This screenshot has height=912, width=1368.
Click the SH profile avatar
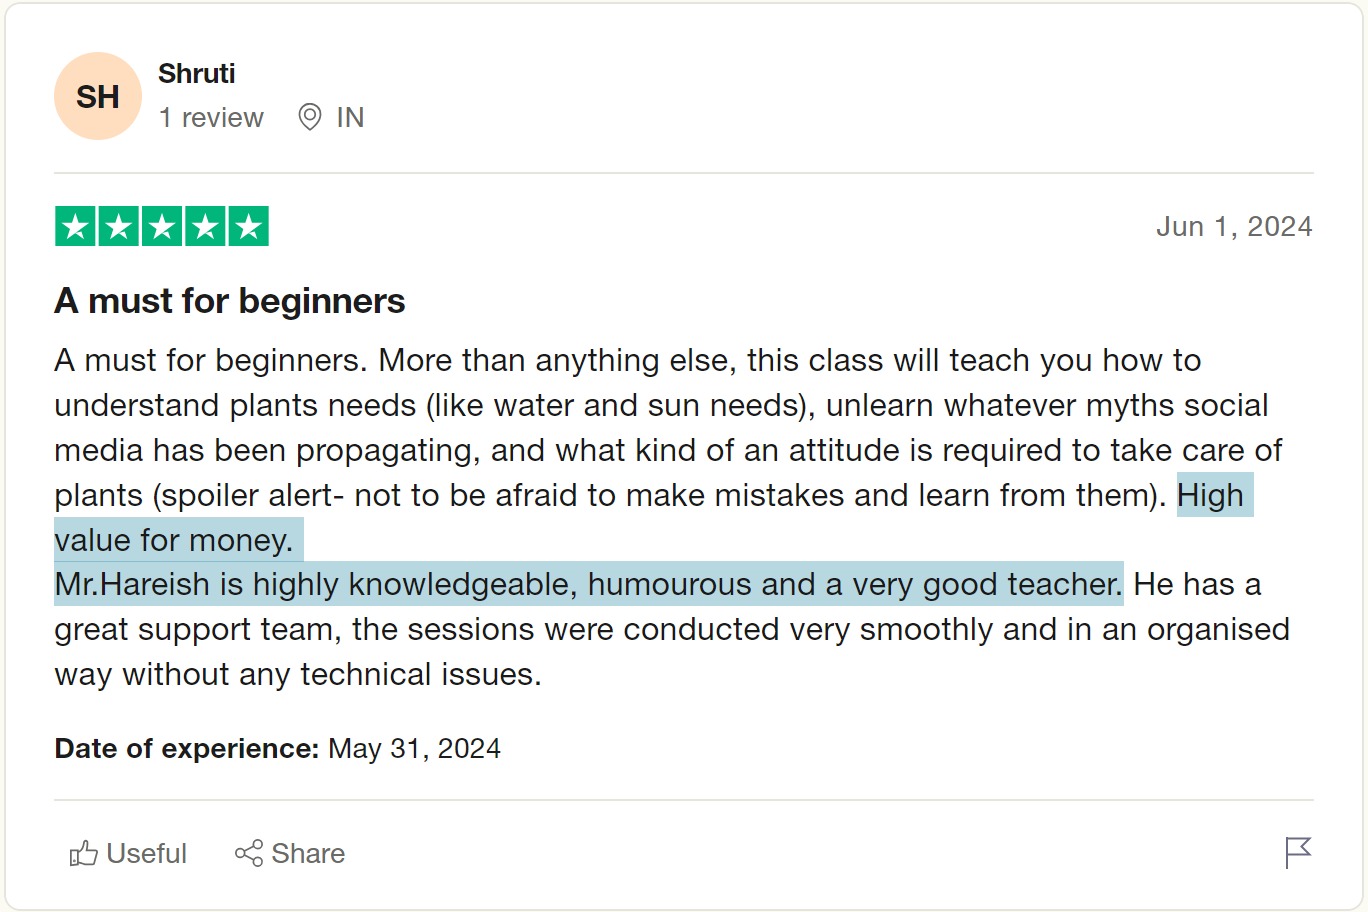click(x=97, y=97)
